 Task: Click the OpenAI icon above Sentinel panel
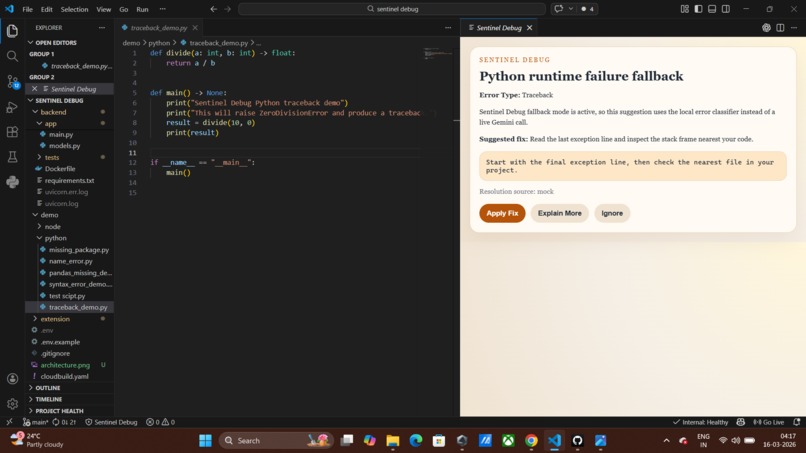tap(766, 28)
